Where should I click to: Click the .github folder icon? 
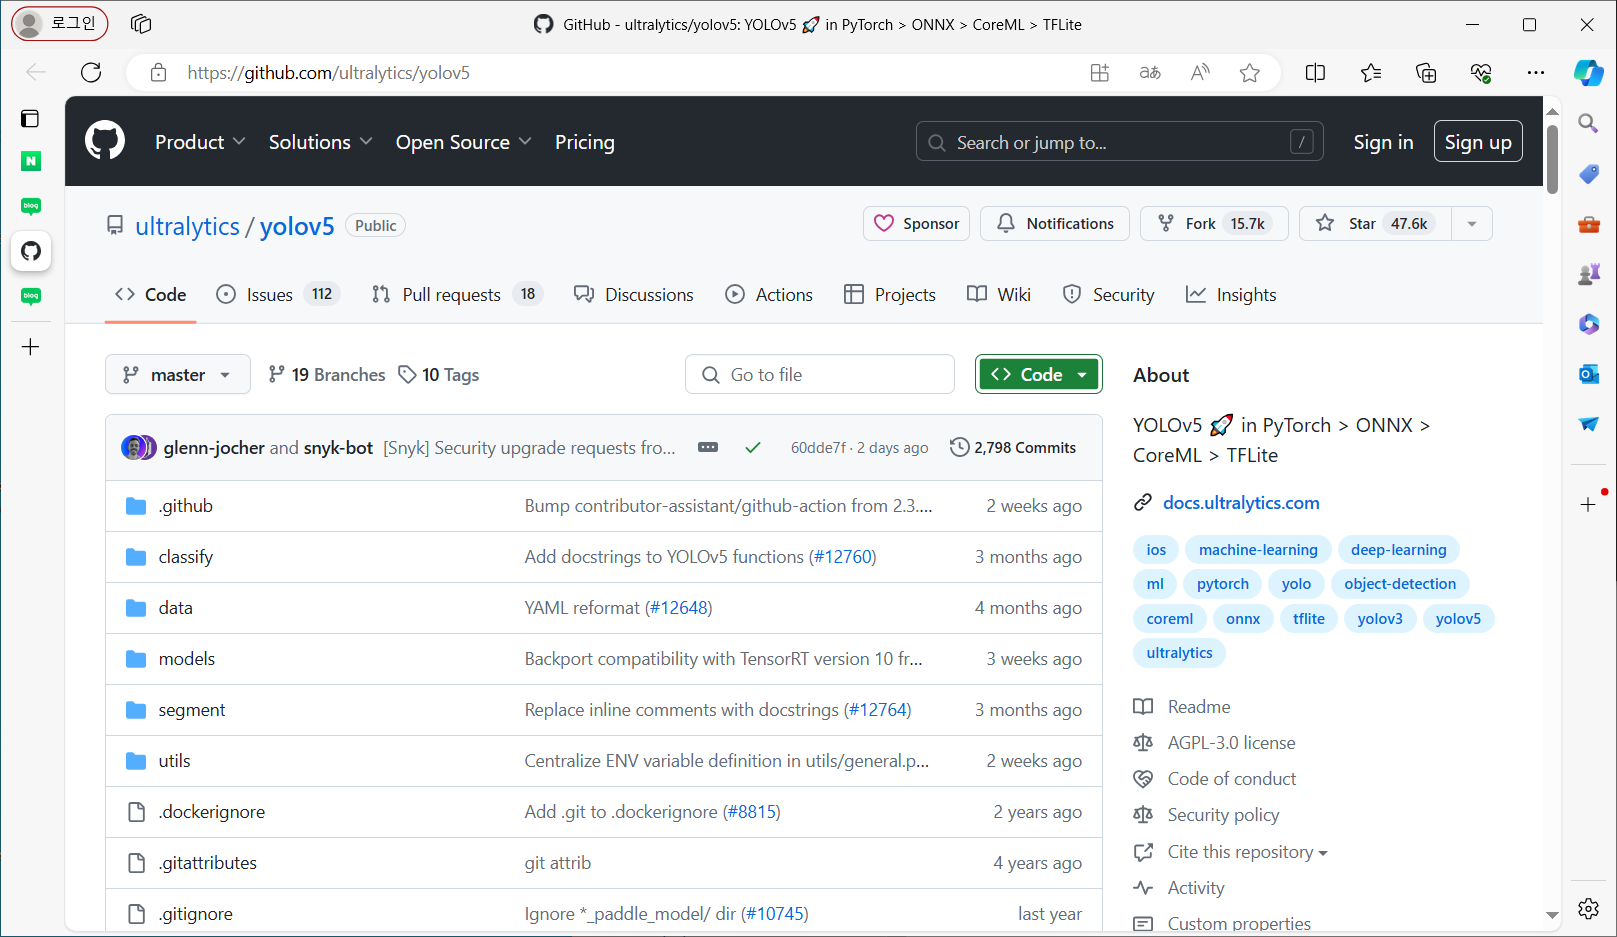[136, 506]
